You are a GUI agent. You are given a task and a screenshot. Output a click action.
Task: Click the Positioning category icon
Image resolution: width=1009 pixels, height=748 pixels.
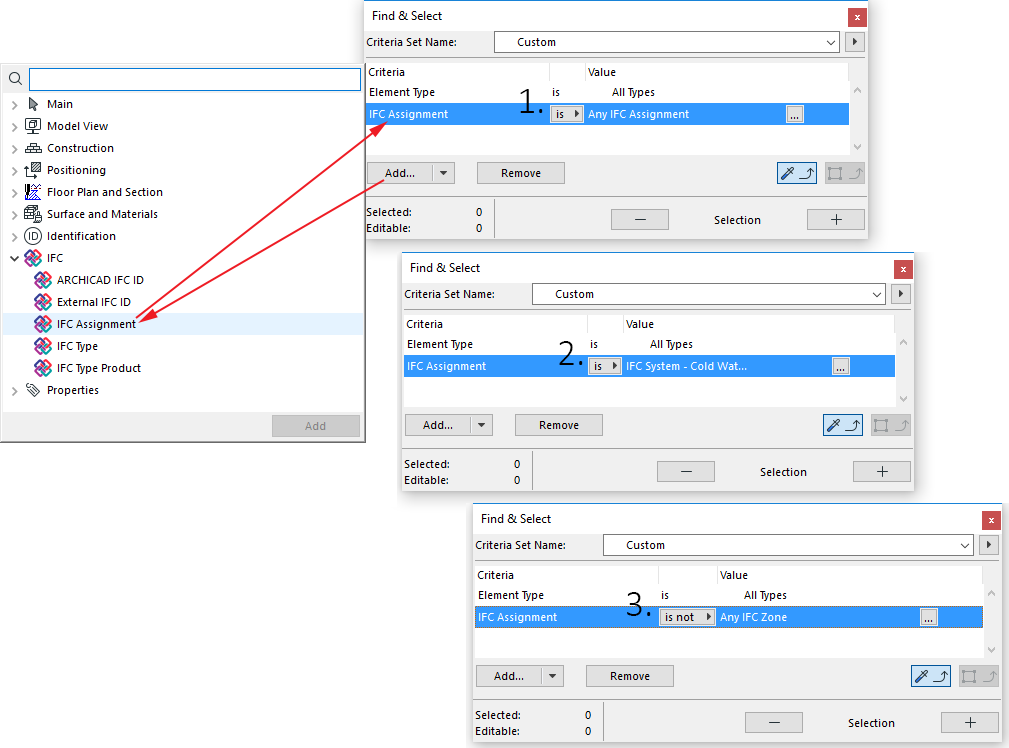[x=33, y=170]
